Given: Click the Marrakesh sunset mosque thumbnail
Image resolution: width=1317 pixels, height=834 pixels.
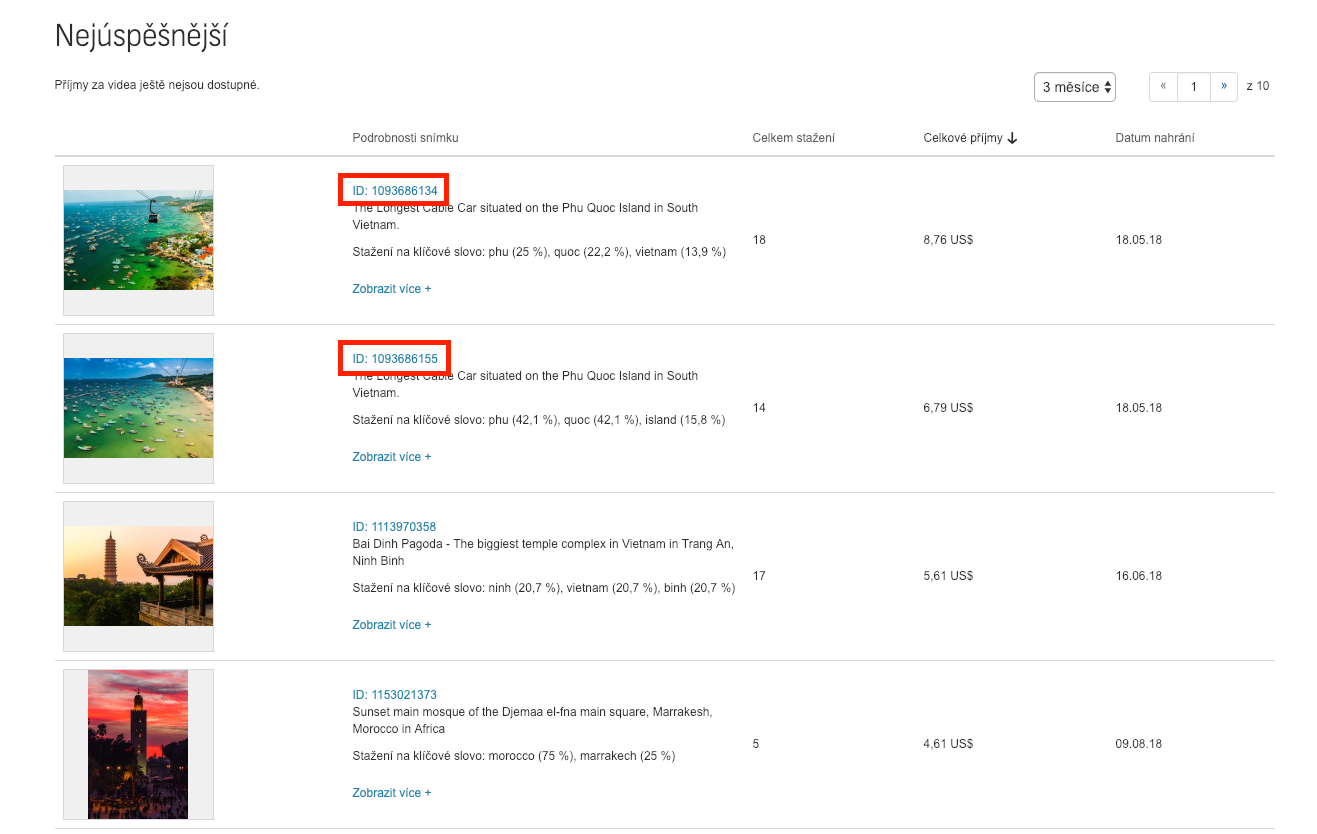Looking at the screenshot, I should click(x=138, y=744).
